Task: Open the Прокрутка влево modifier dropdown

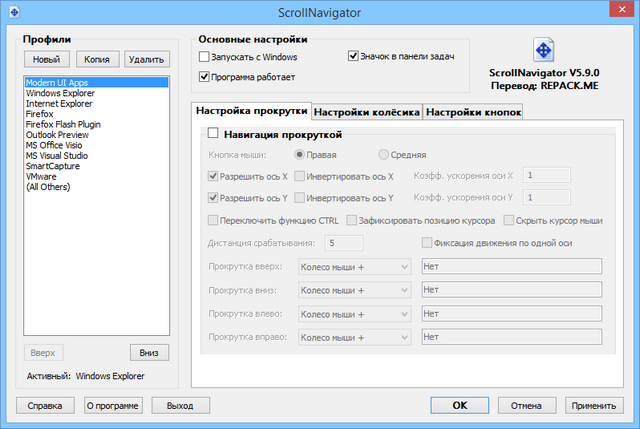Action: pos(354,314)
